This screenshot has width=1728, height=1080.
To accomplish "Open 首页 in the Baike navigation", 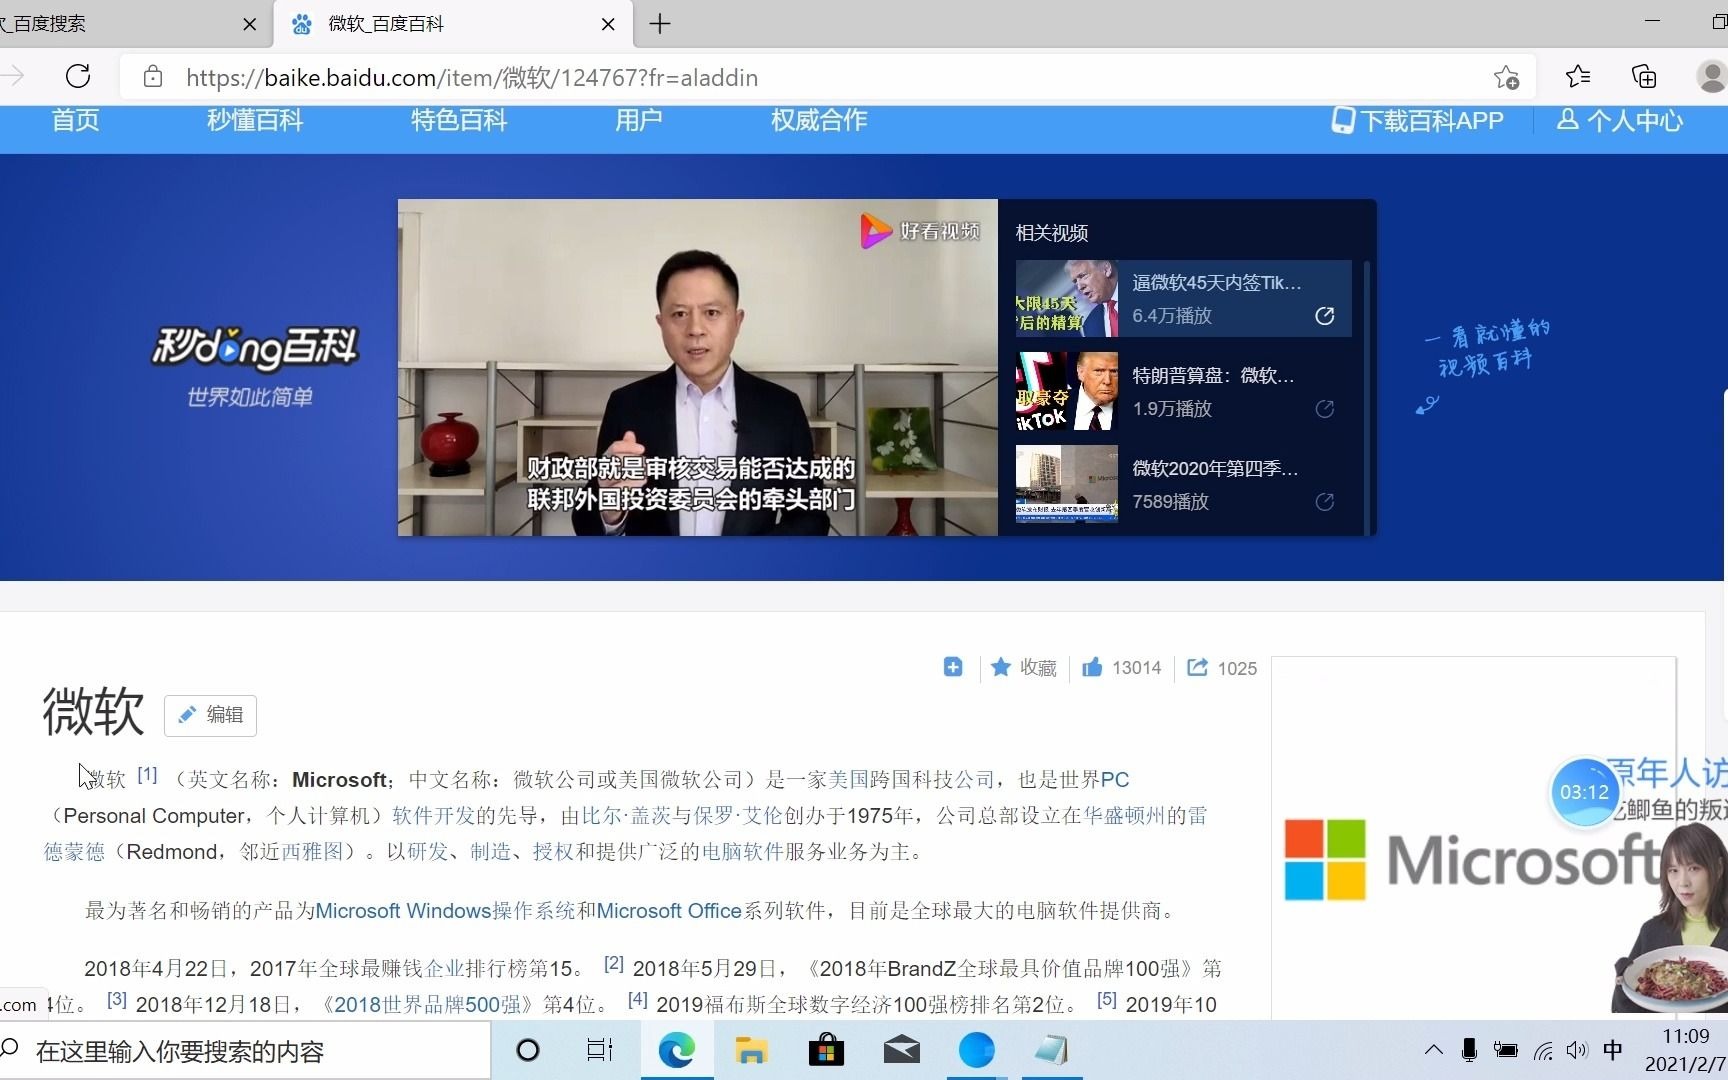I will click(76, 121).
